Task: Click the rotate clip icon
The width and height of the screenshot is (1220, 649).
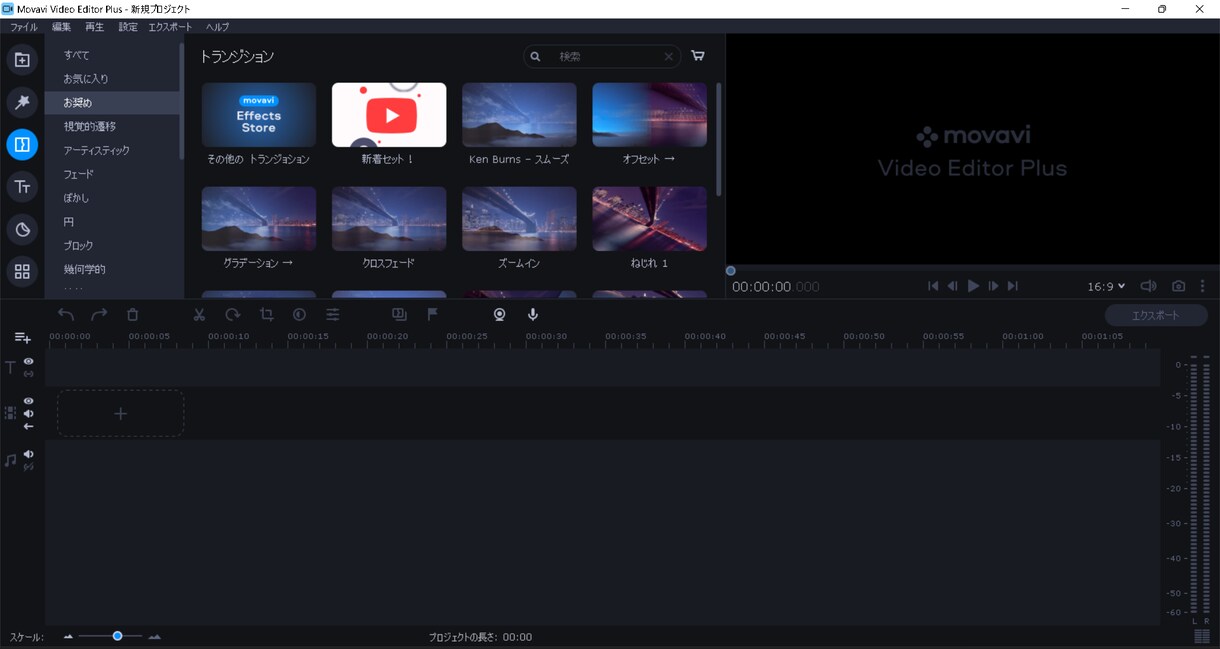Action: tap(232, 314)
